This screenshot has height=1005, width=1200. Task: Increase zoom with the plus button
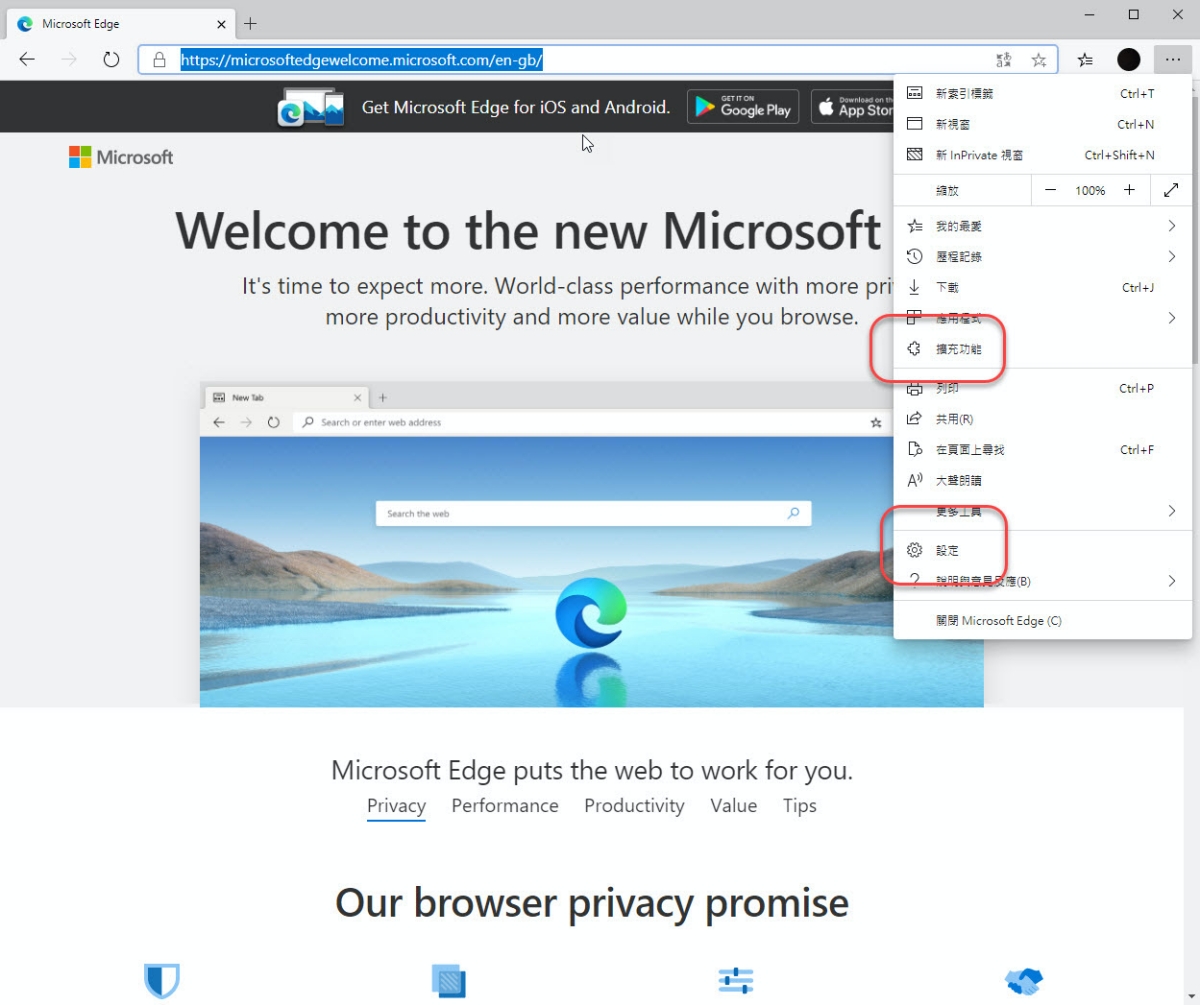1129,190
